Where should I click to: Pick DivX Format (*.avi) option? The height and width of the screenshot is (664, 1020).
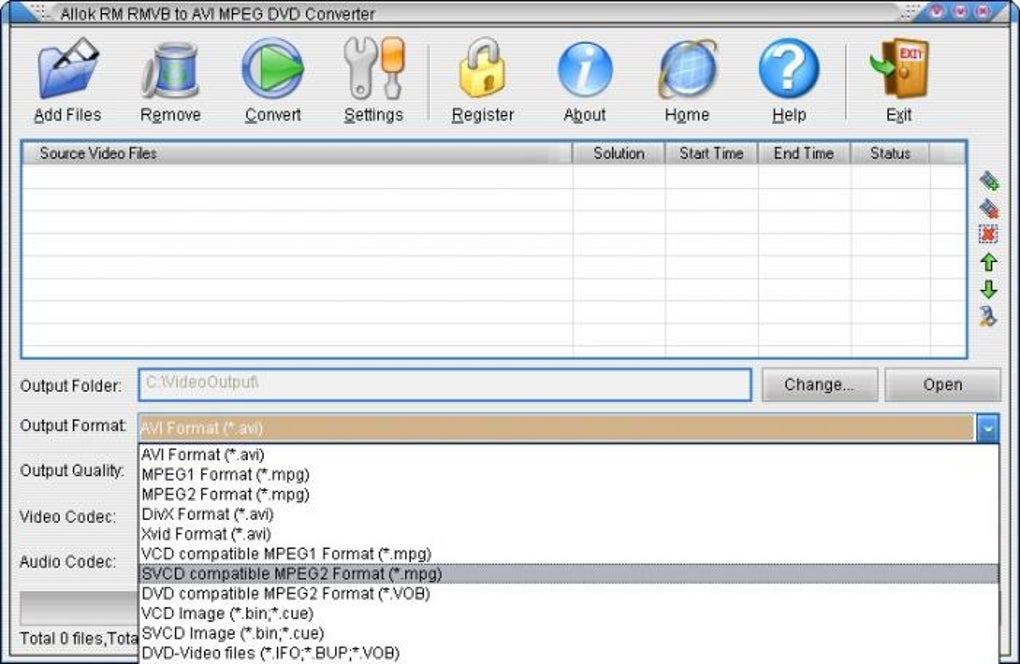click(569, 514)
